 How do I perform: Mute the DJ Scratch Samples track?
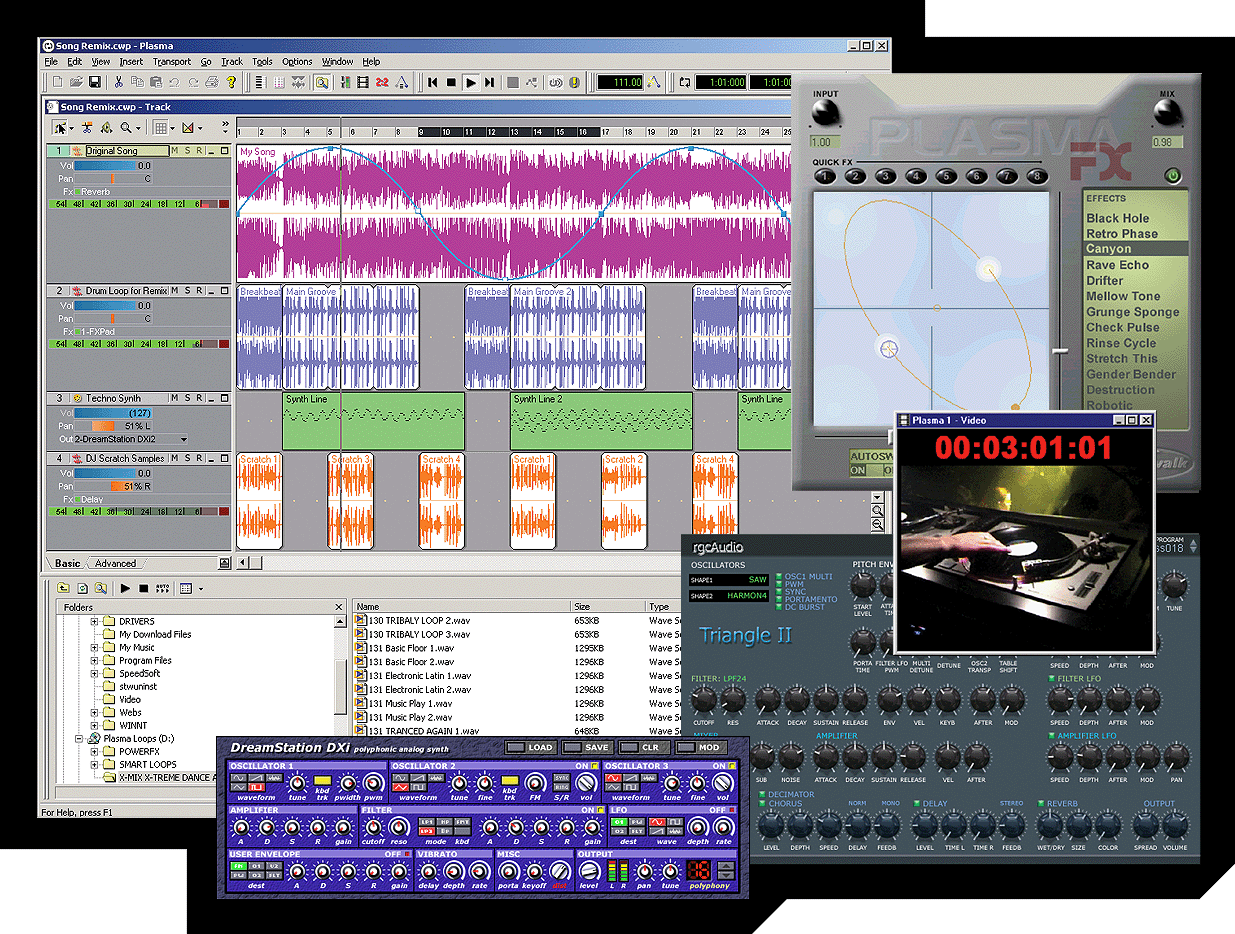tap(174, 458)
